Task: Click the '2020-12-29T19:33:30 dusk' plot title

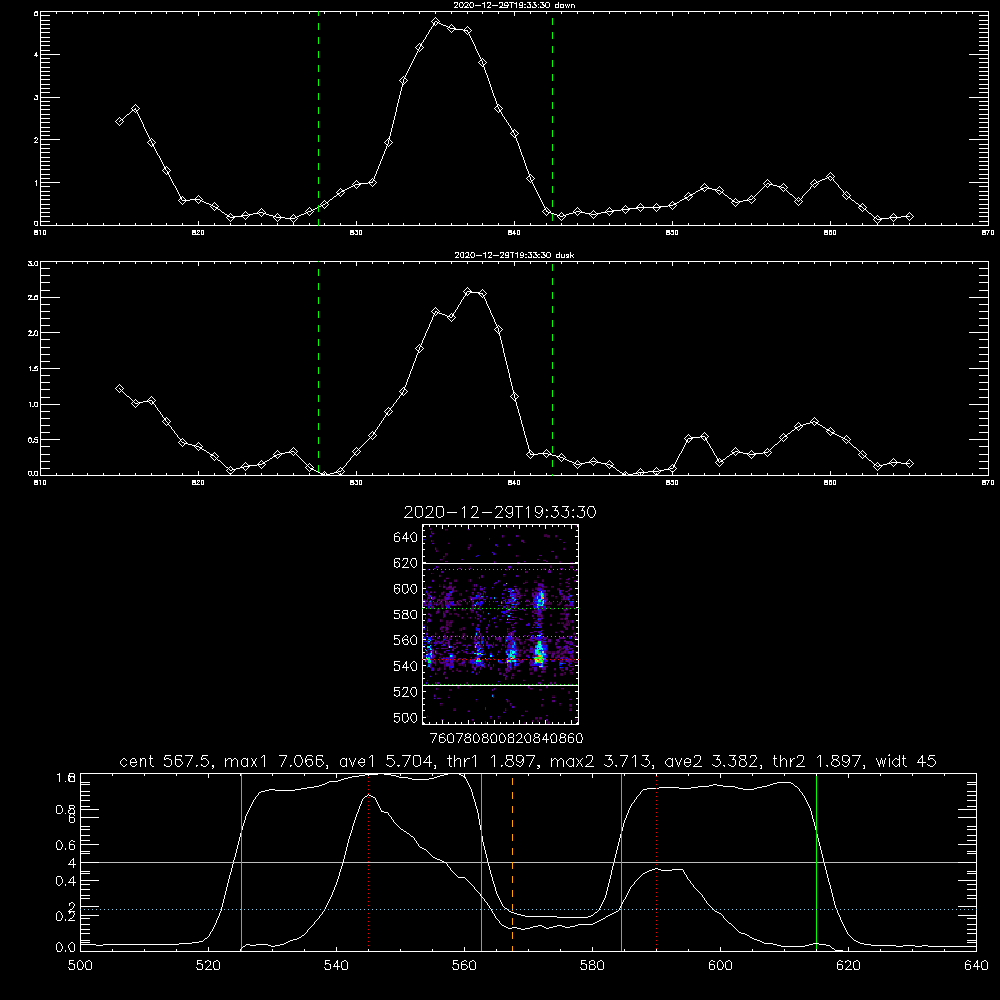Action: [x=514, y=255]
